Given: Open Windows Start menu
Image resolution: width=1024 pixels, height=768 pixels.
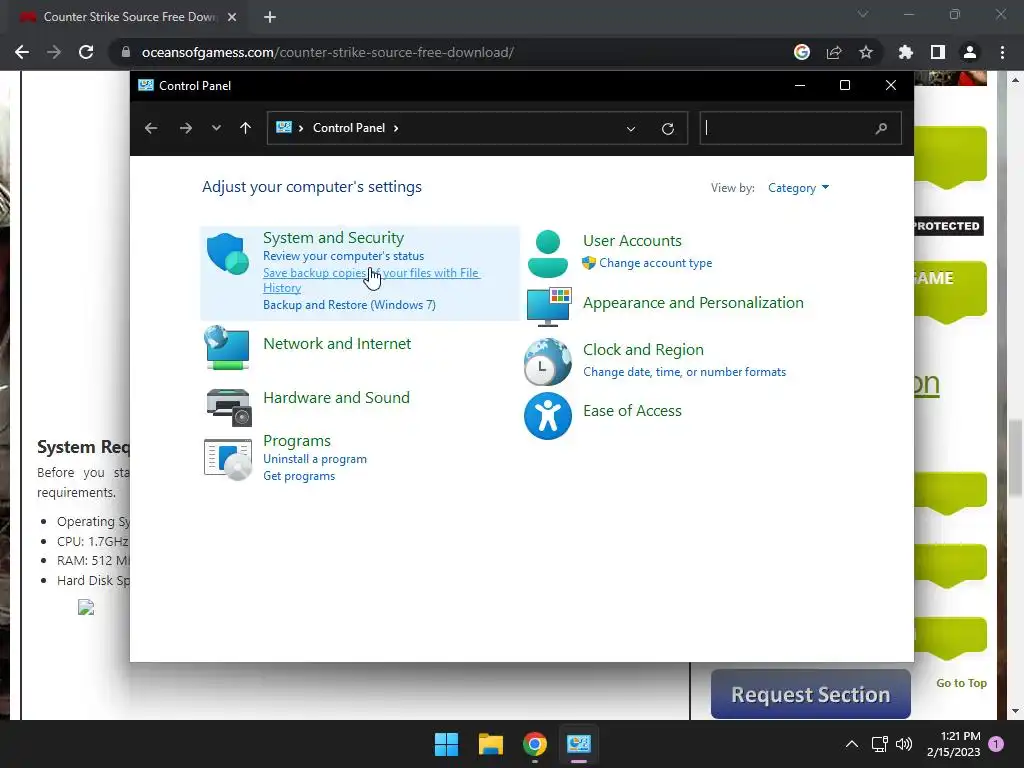Looking at the screenshot, I should pos(447,744).
